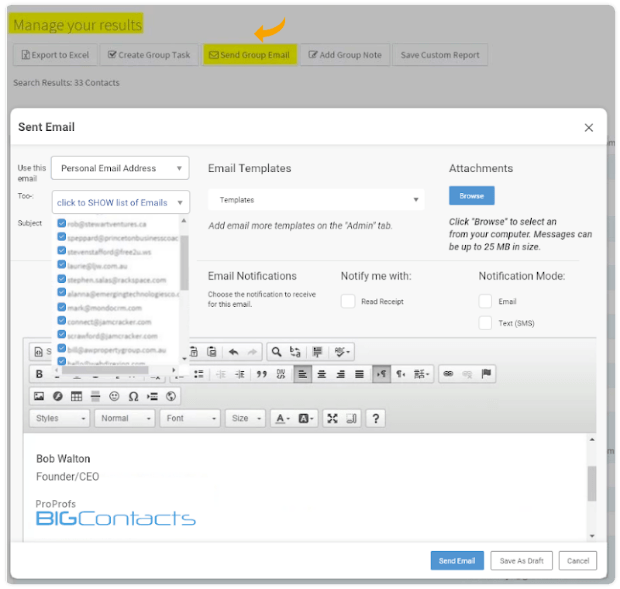
Task: Open the text color picker
Action: (x=283, y=418)
